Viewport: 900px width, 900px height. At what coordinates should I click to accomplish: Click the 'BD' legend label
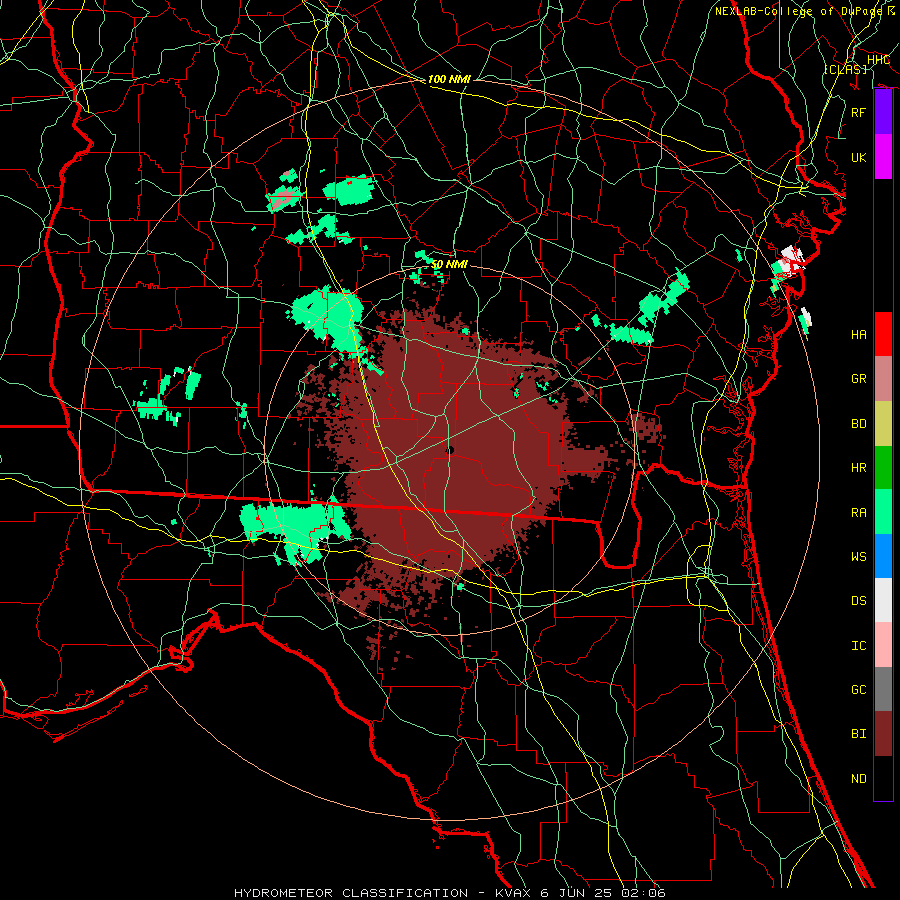coord(859,424)
